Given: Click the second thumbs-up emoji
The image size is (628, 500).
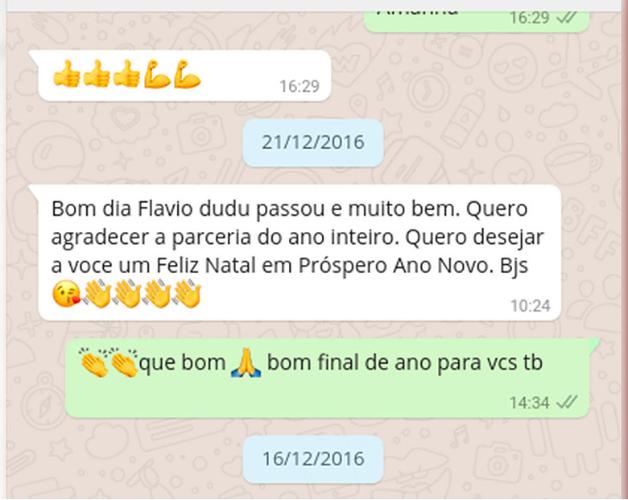Looking at the screenshot, I should pyautogui.click(x=97, y=74).
